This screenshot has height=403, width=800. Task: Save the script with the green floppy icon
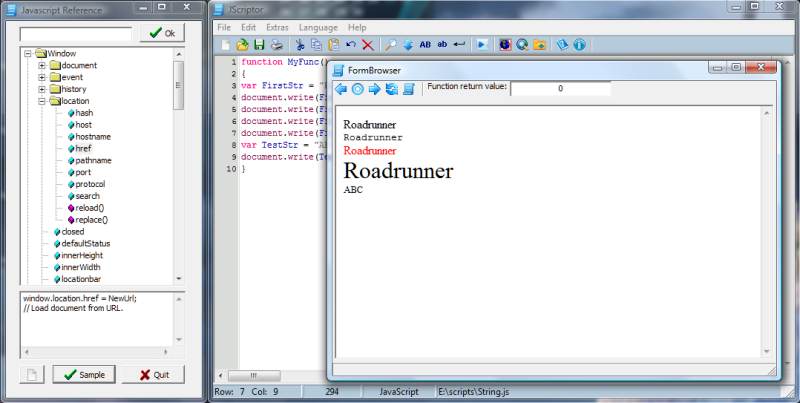coord(259,45)
